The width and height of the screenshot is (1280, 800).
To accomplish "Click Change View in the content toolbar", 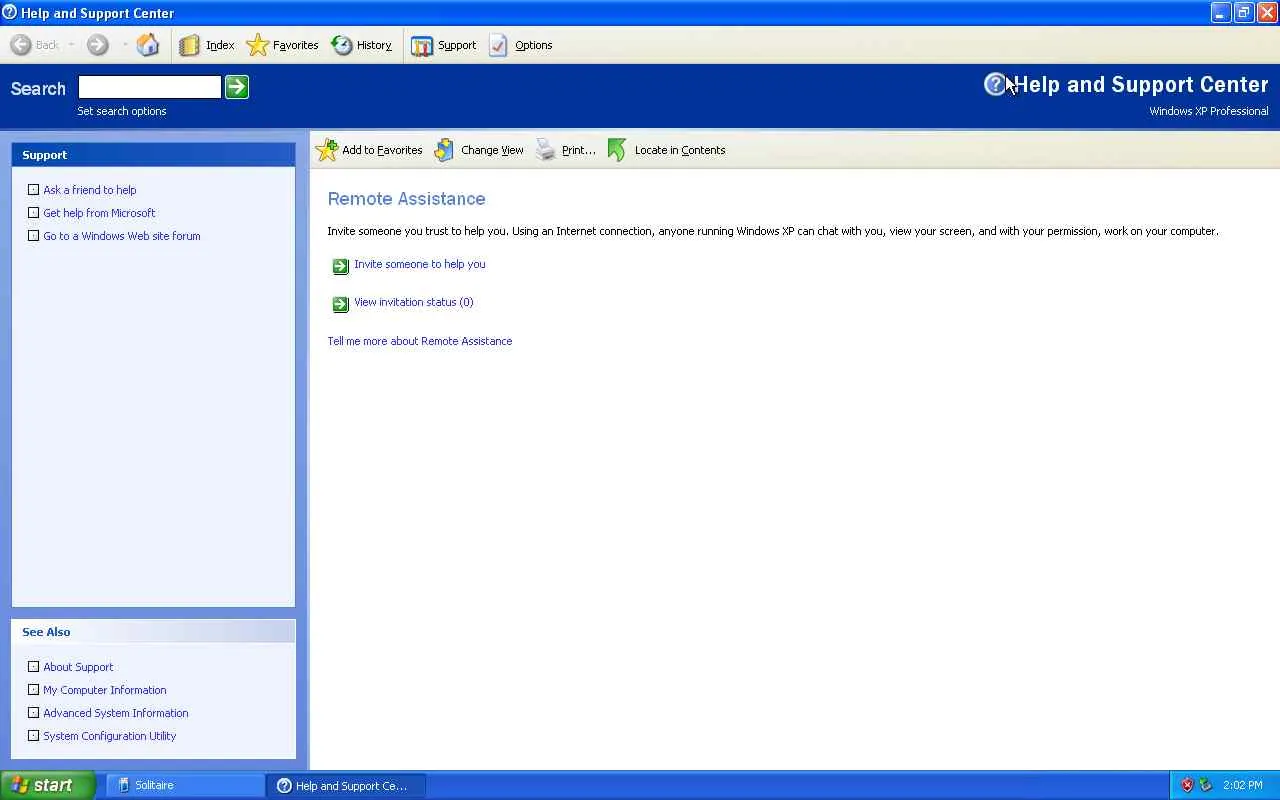I will point(479,150).
